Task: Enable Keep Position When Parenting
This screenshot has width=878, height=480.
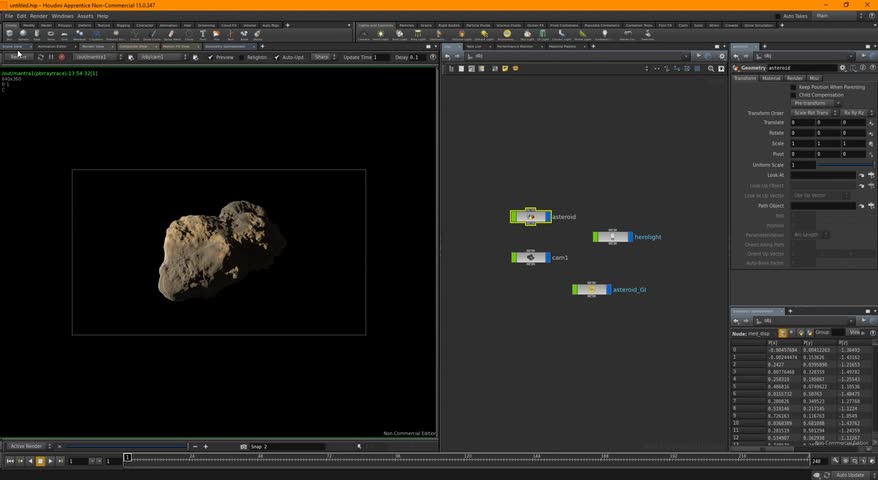Action: 794,87
